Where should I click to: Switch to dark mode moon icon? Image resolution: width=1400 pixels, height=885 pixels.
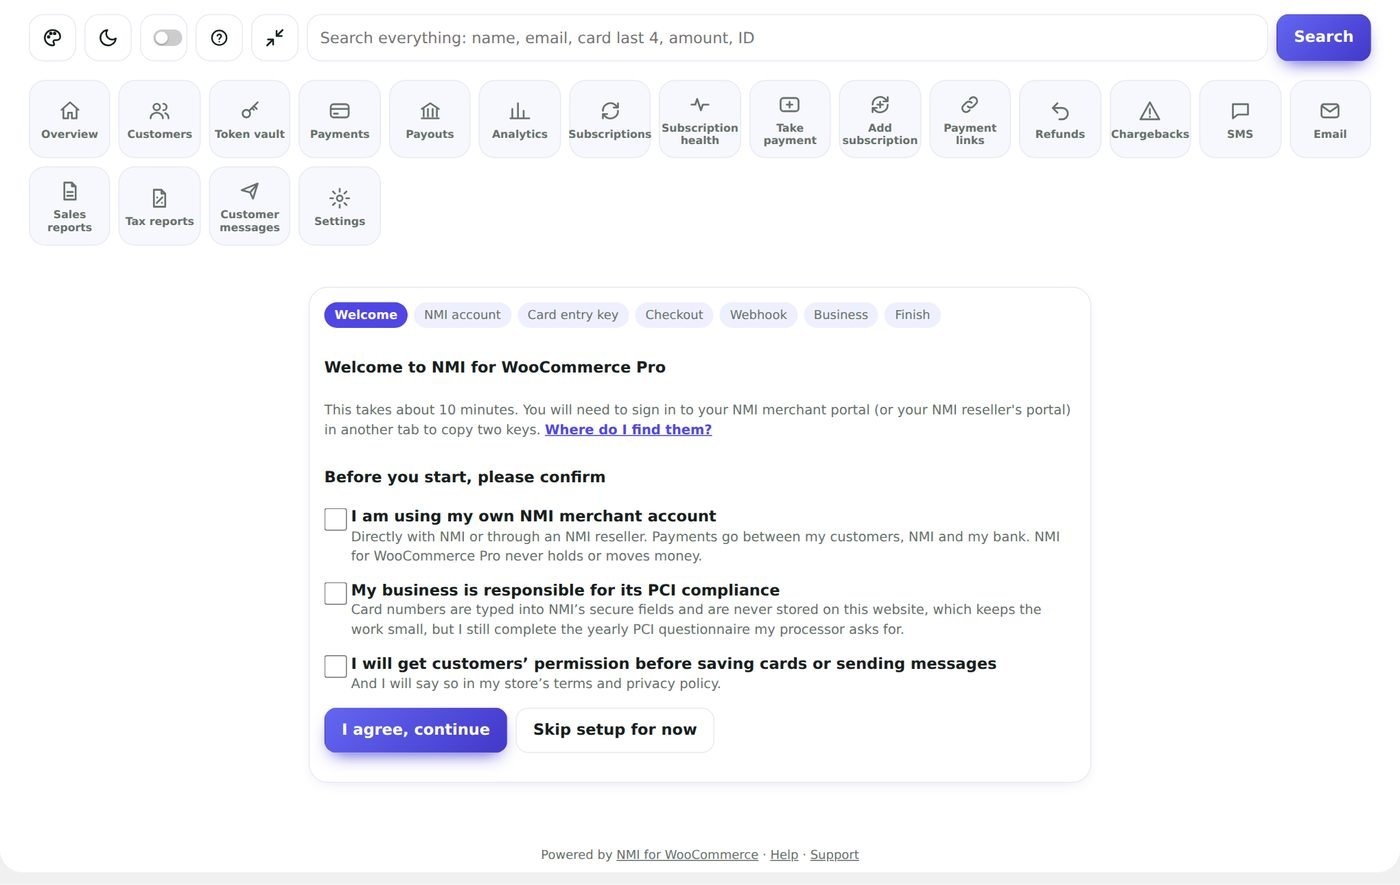tap(108, 38)
